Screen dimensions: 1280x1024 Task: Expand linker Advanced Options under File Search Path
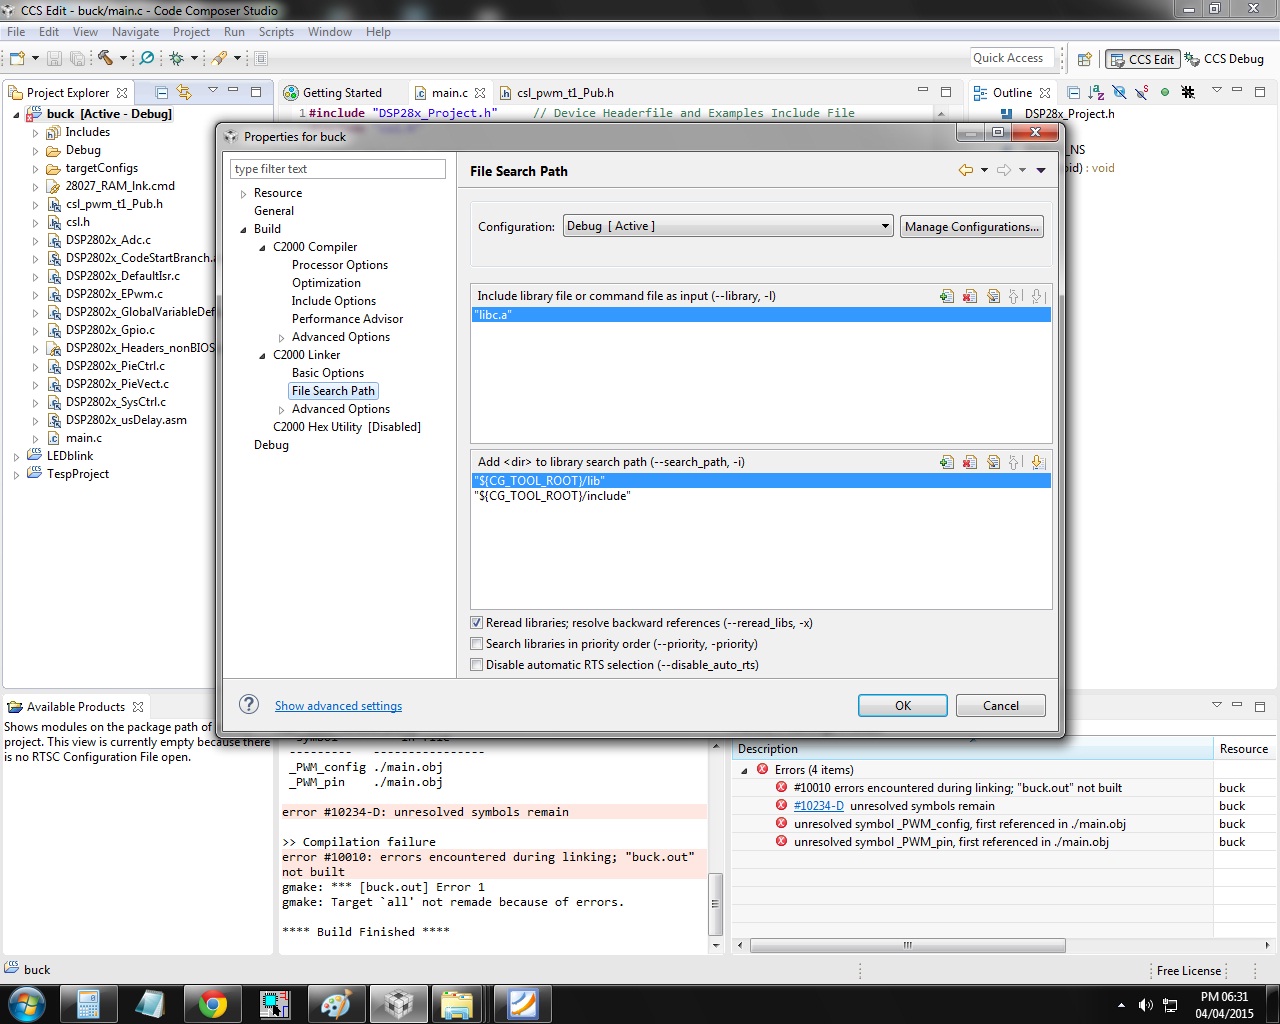click(x=281, y=410)
